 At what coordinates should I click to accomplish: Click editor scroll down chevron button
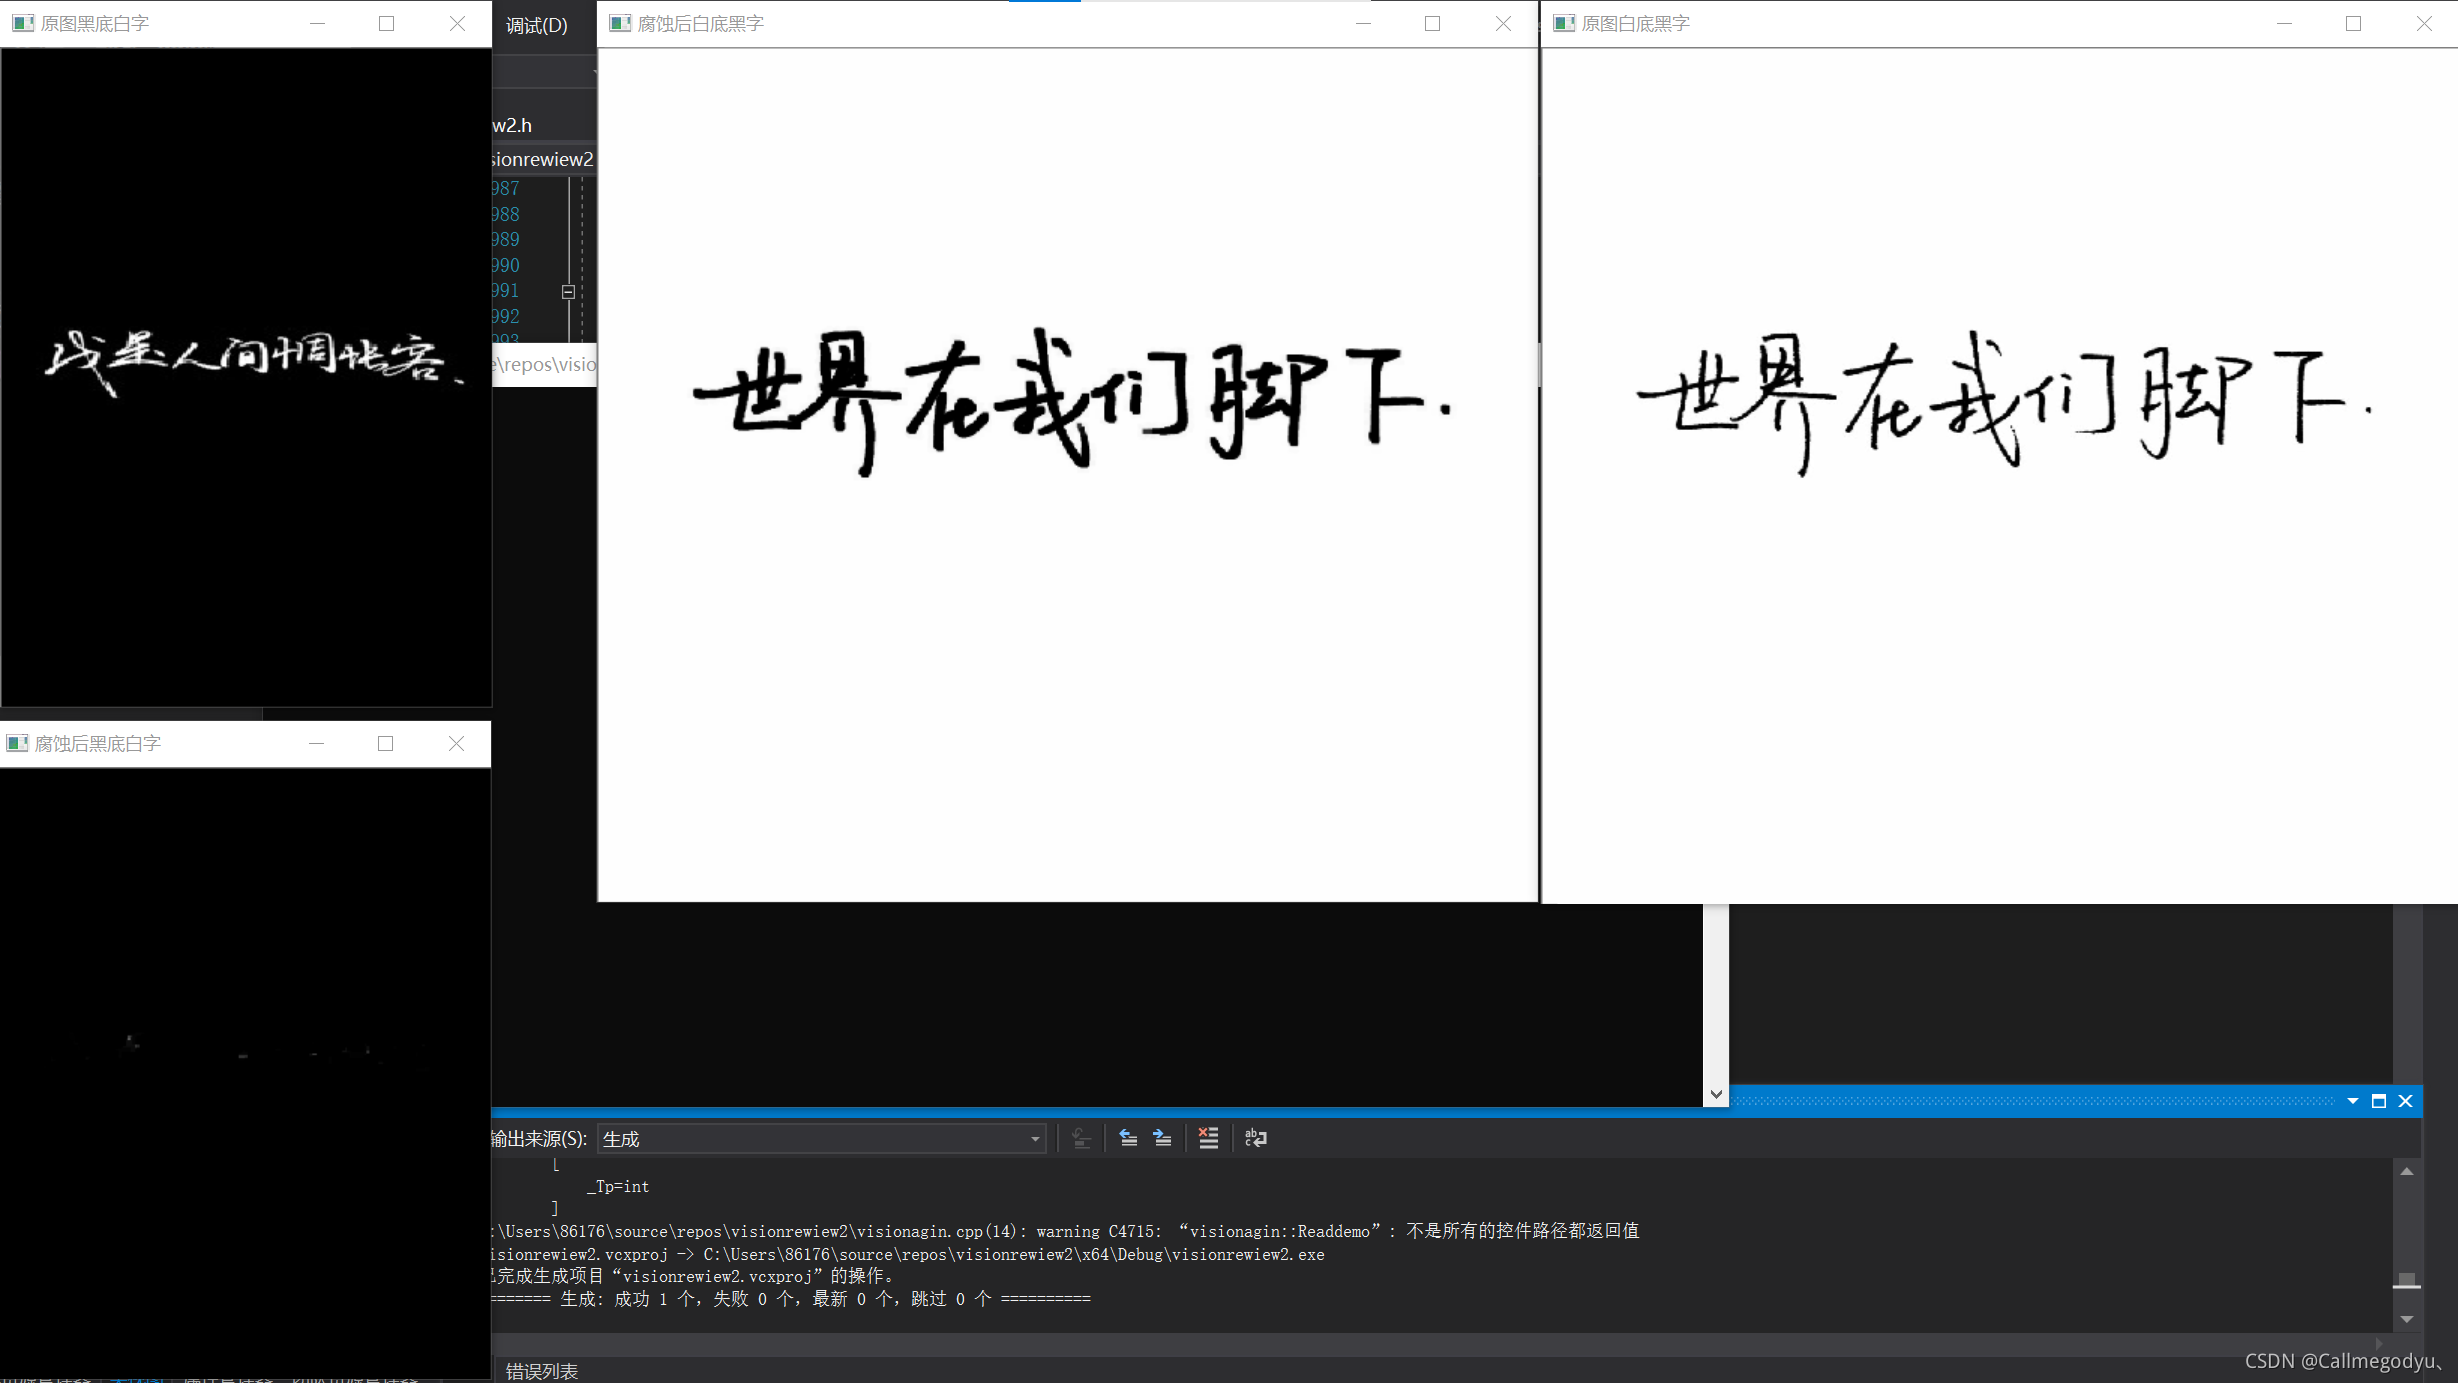[1716, 1094]
